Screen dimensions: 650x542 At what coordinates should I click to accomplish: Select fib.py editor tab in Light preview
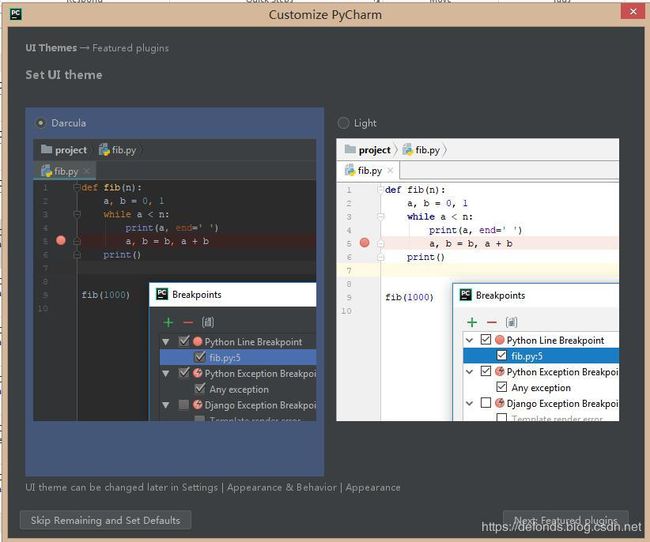pyautogui.click(x=368, y=170)
